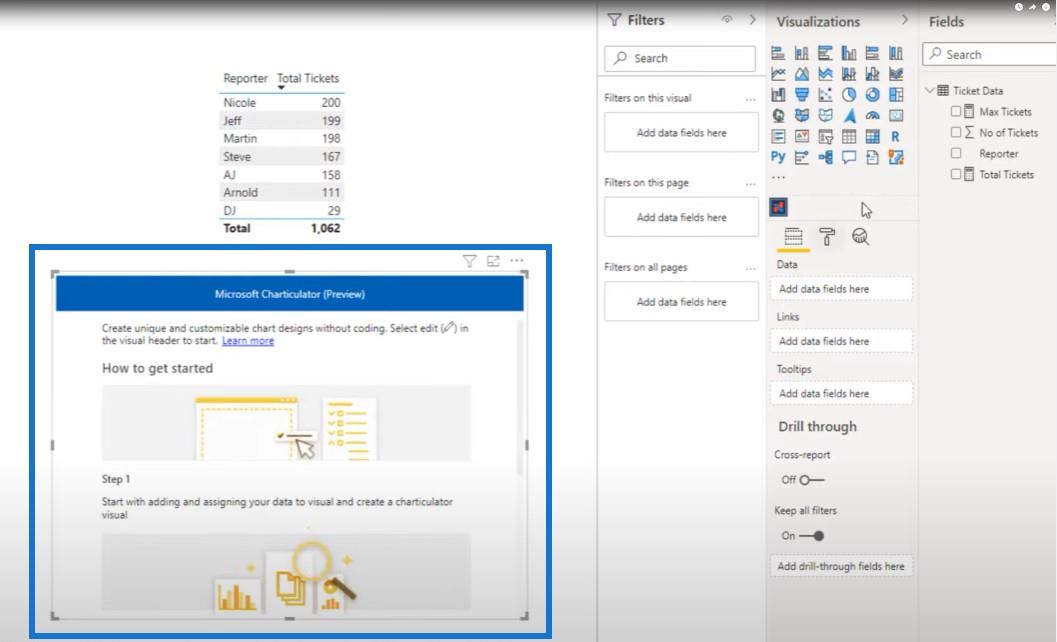Click Add drill-through fields here
The height and width of the screenshot is (642, 1057).
[841, 566]
